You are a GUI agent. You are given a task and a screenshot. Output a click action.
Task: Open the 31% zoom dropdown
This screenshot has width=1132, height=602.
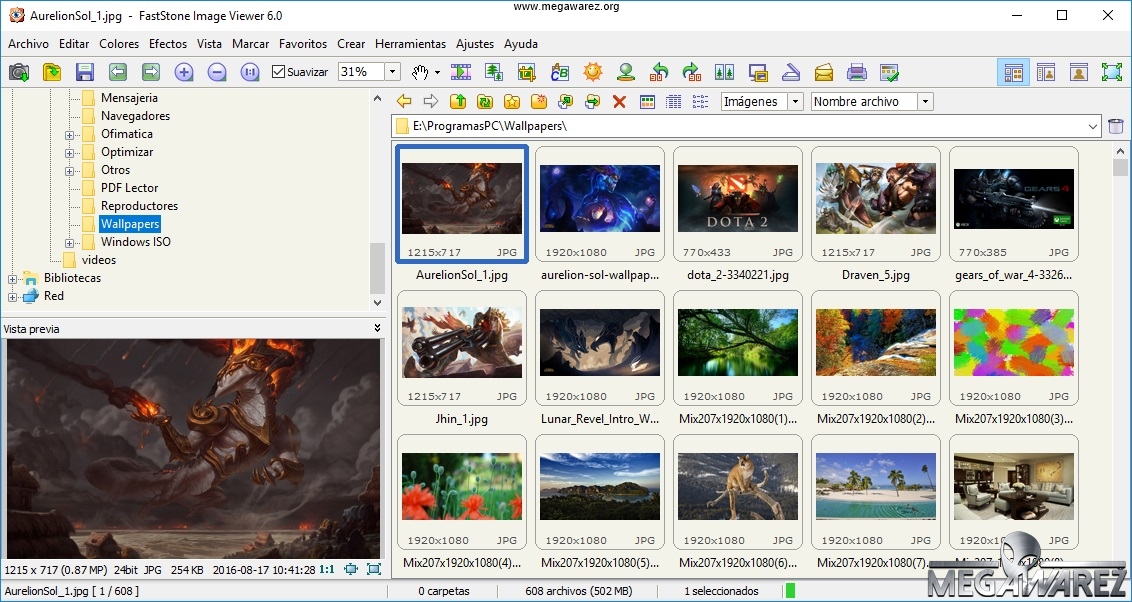[392, 72]
